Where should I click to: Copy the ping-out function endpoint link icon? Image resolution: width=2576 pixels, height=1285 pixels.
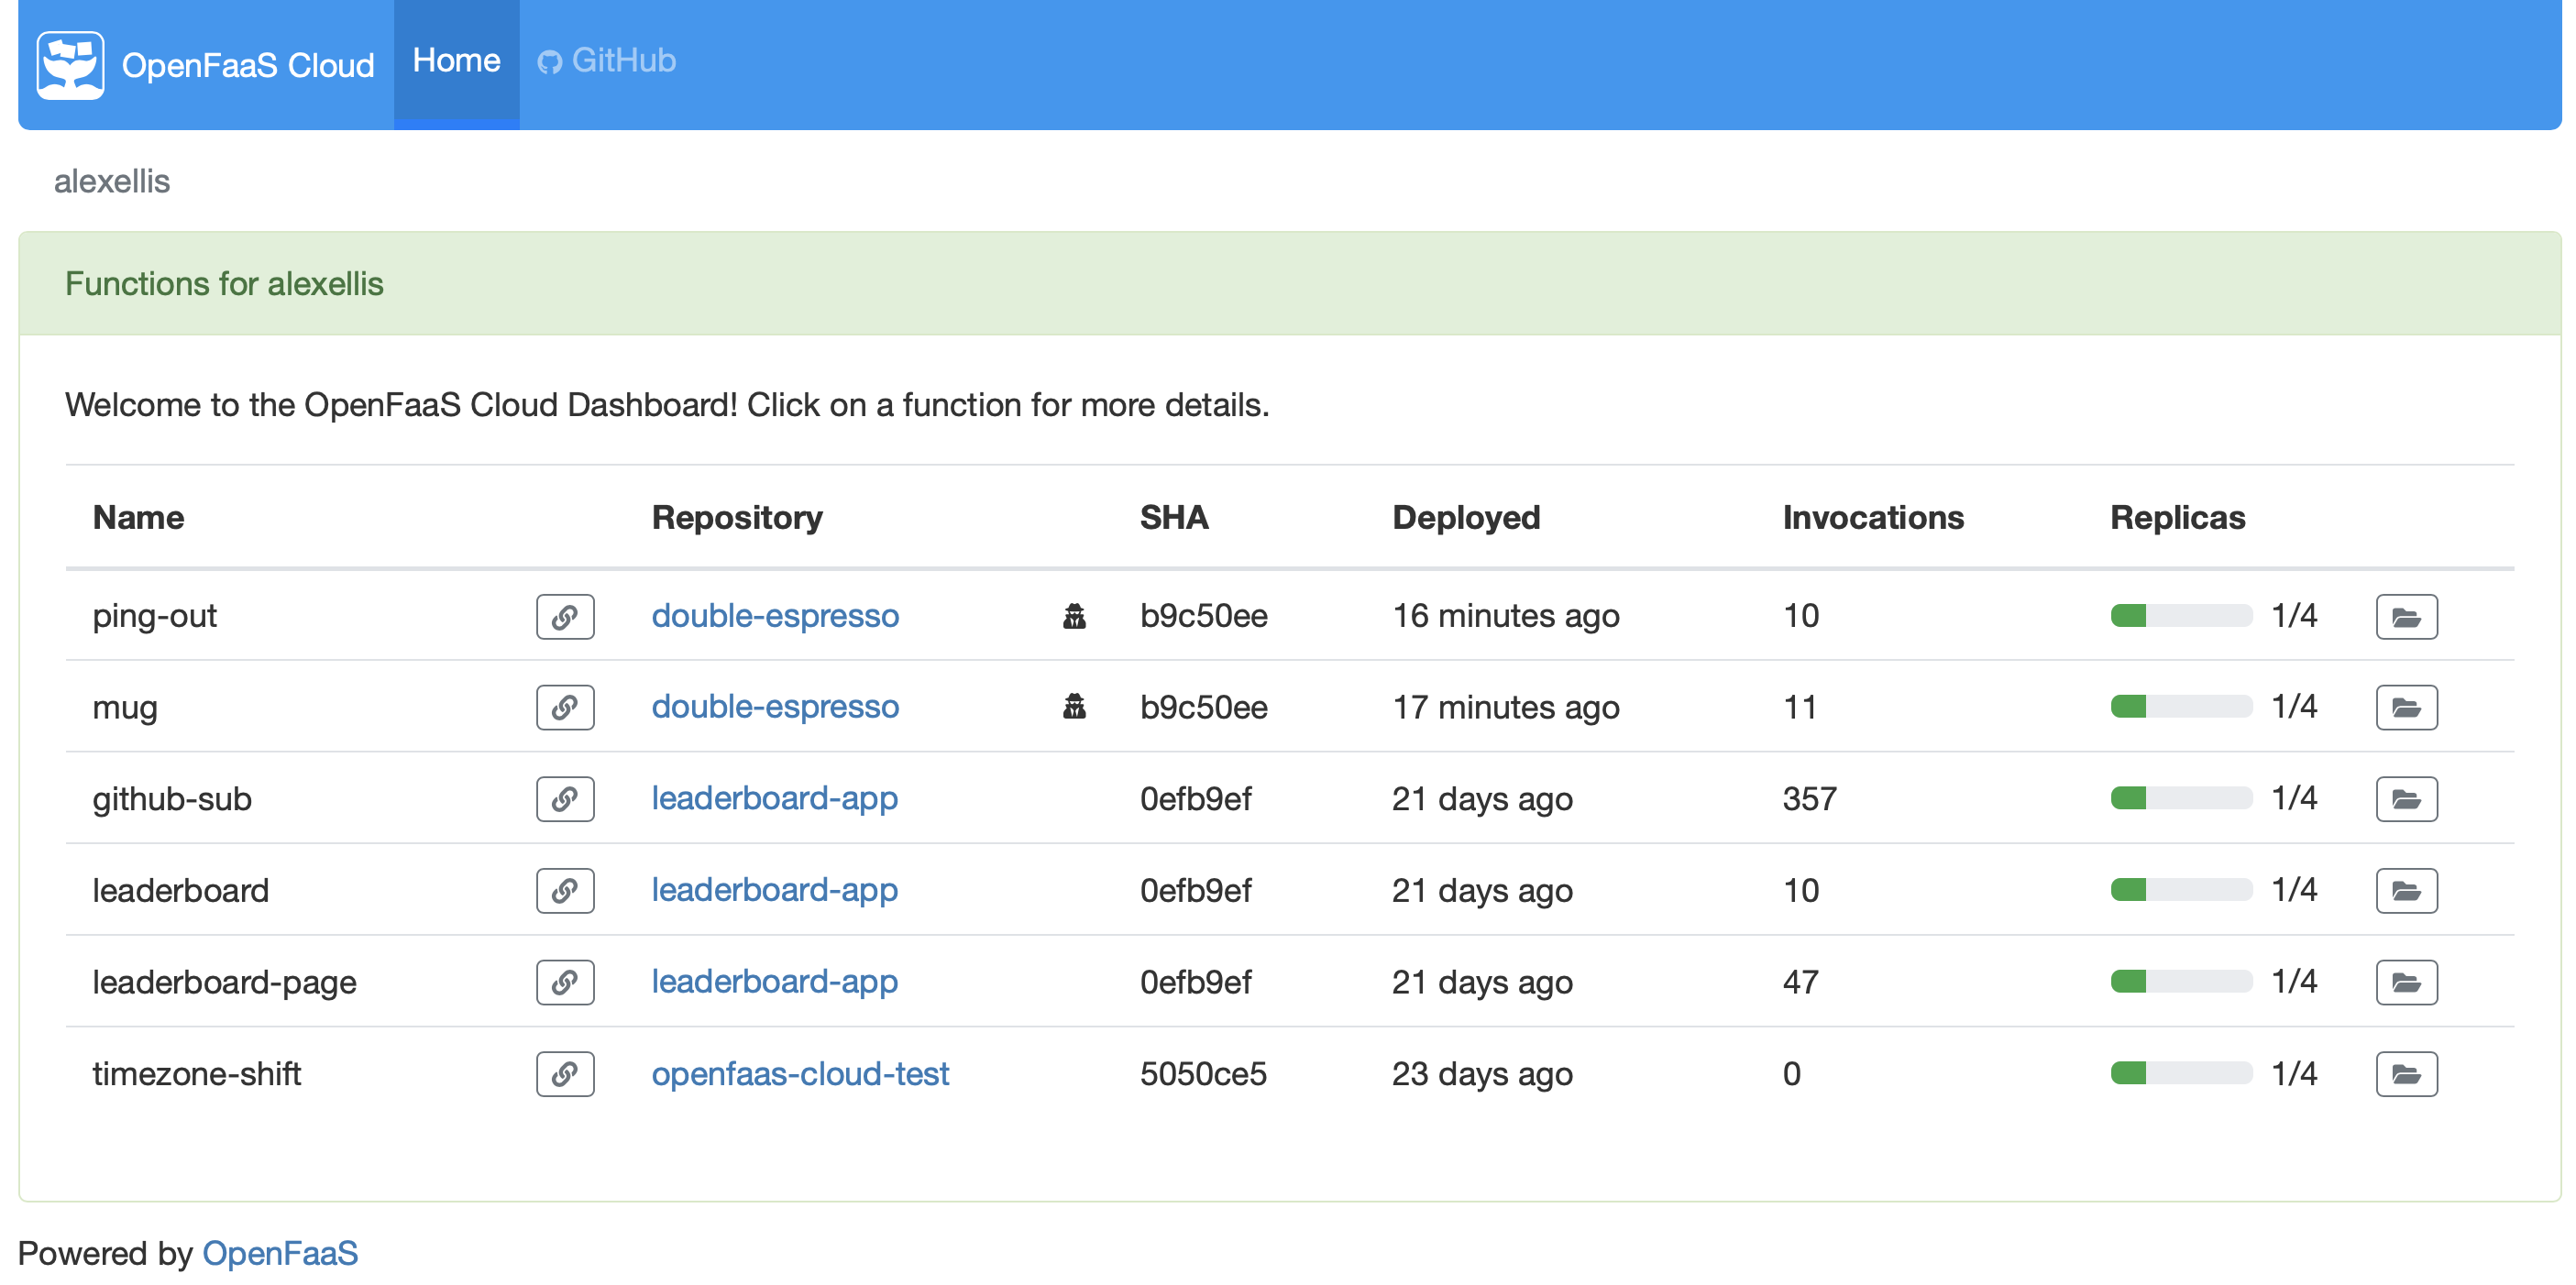coord(565,616)
